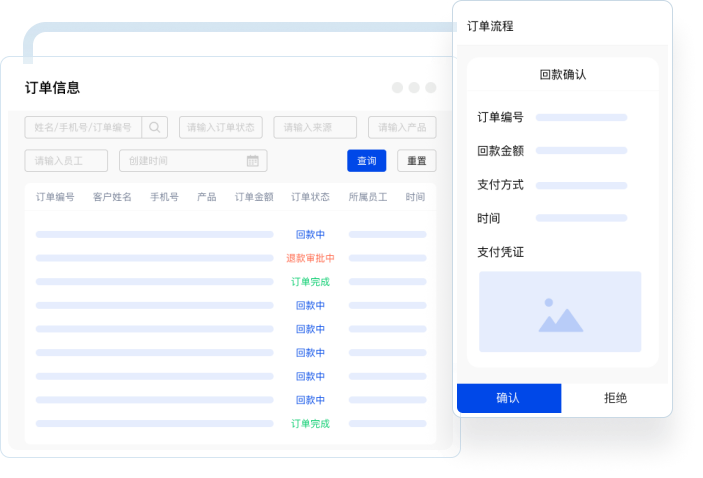Click the 所属员工 column header
Screen dimensions: 703x478
coord(368,197)
